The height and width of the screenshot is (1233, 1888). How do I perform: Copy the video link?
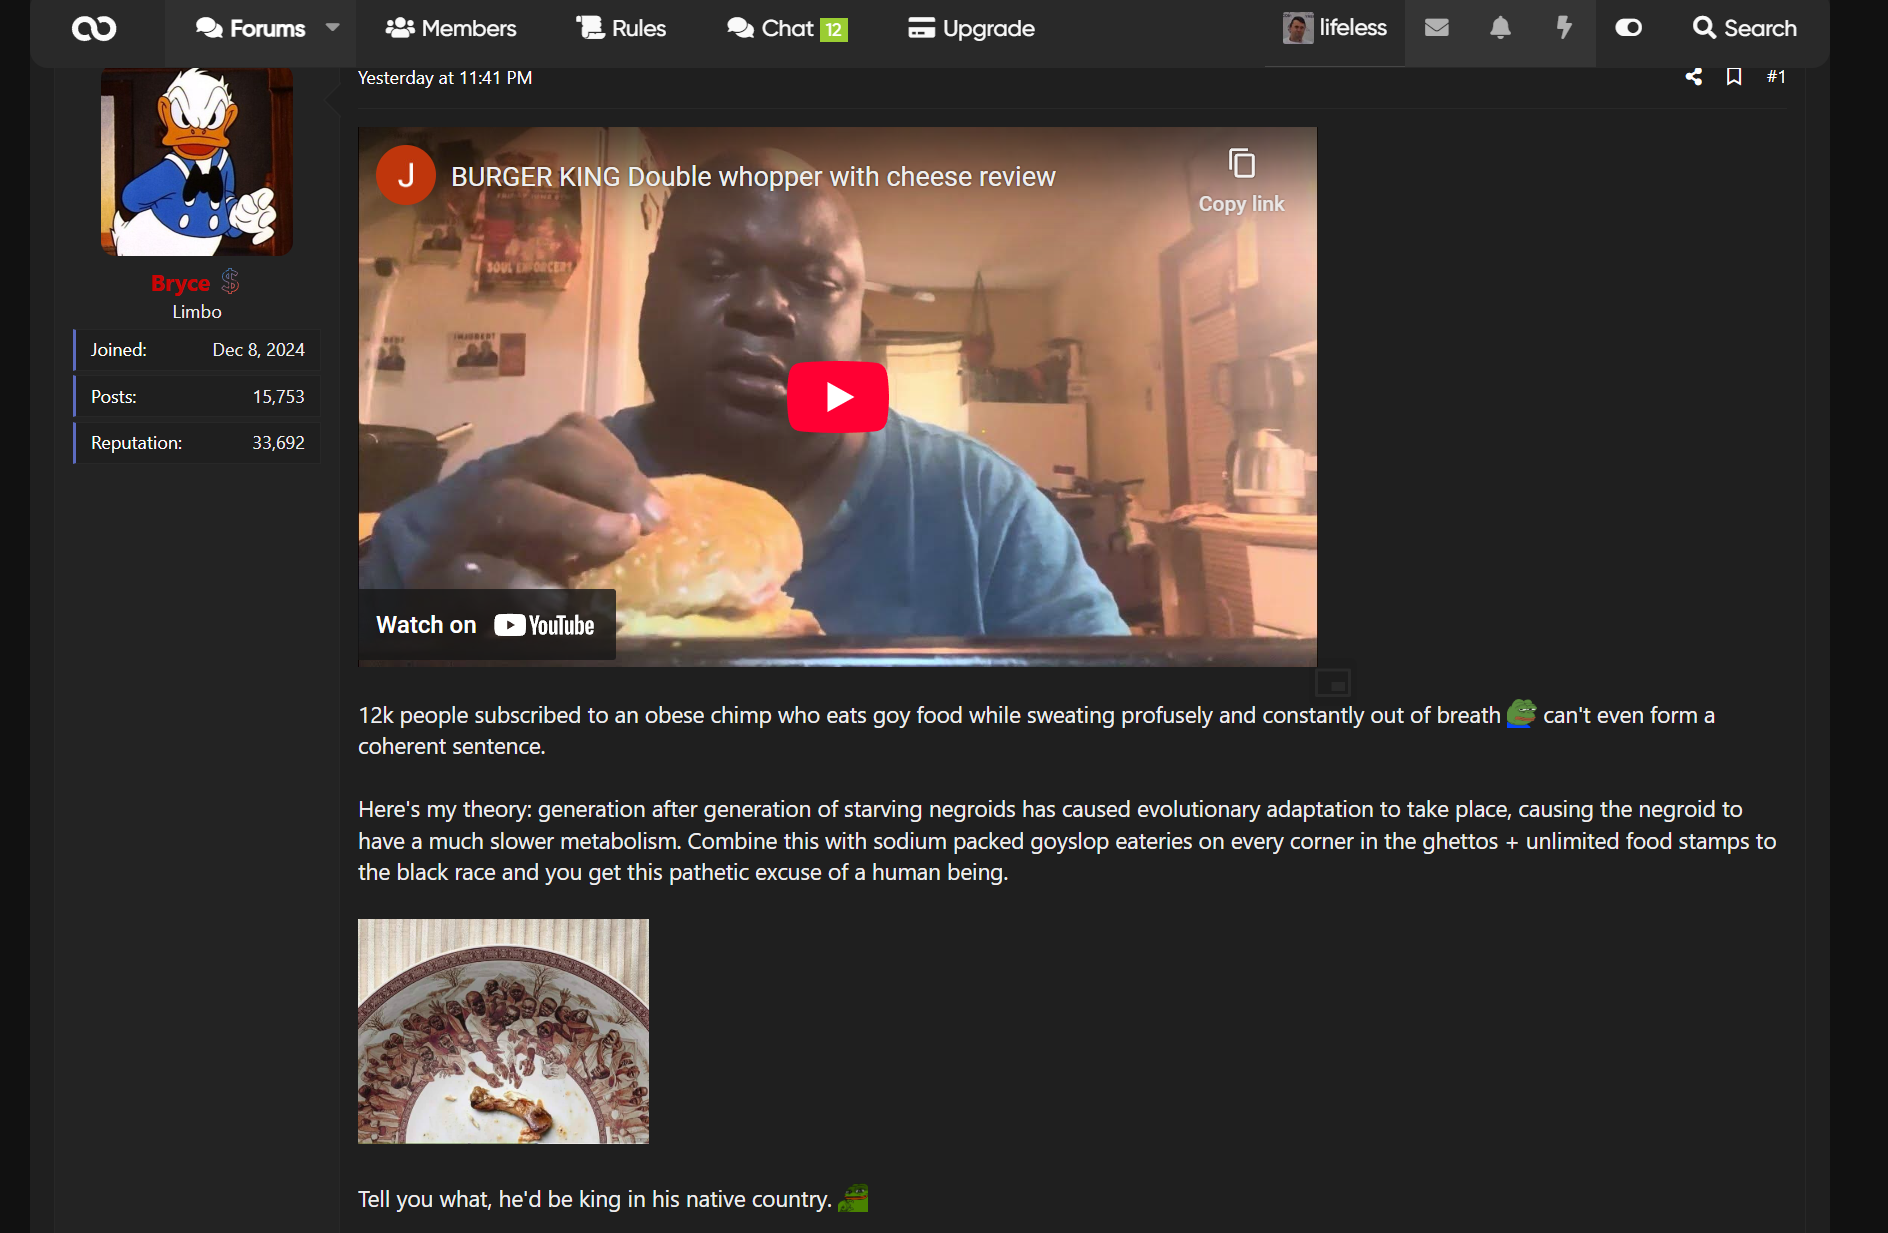tap(1242, 182)
